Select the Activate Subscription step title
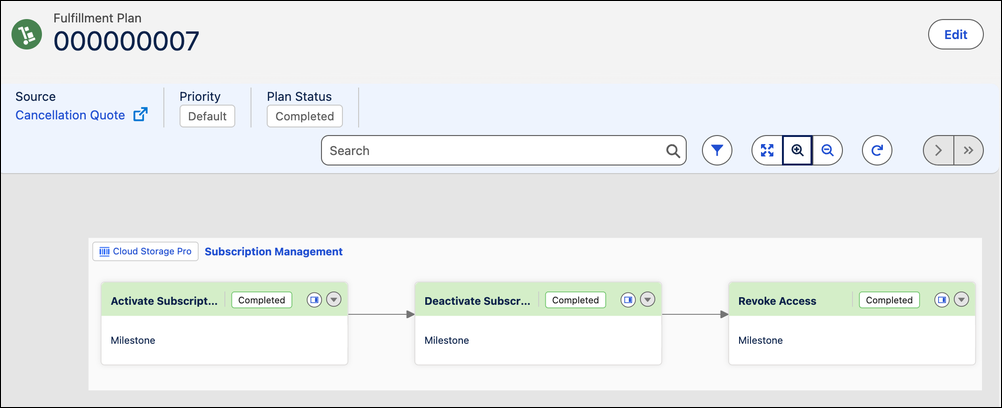 (164, 301)
